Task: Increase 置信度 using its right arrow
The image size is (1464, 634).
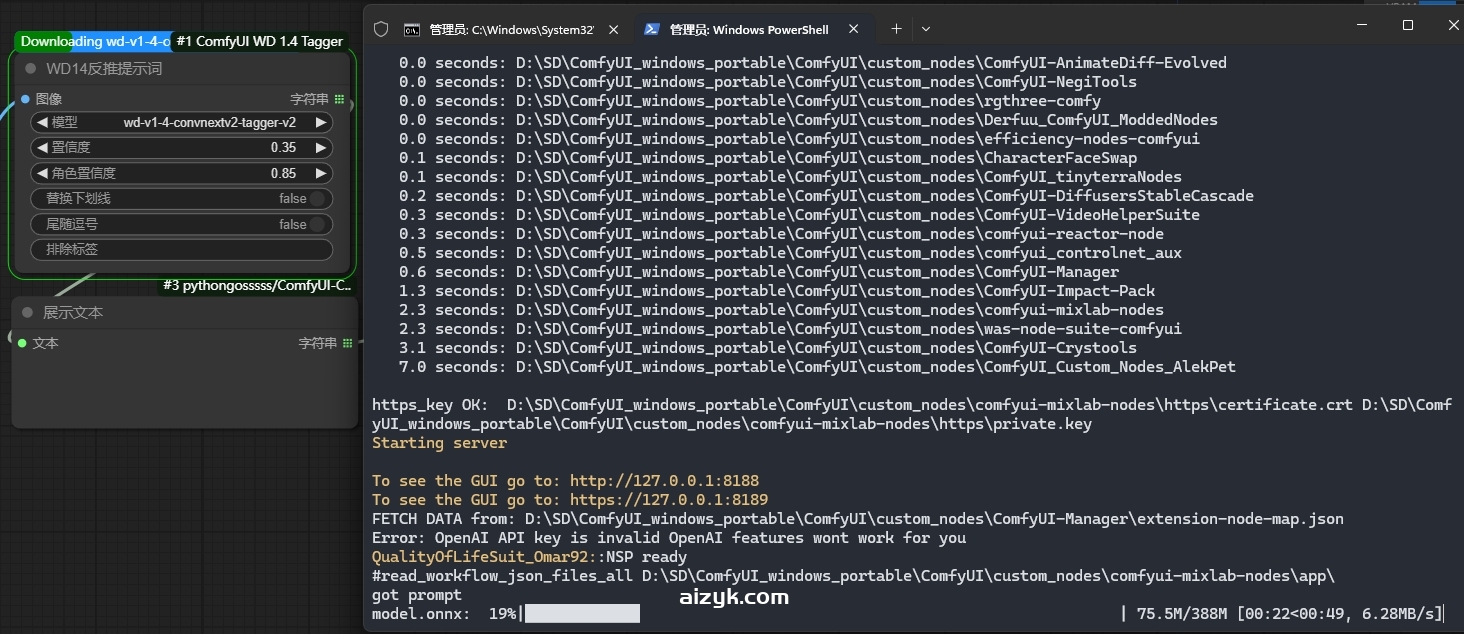Action: [x=321, y=147]
